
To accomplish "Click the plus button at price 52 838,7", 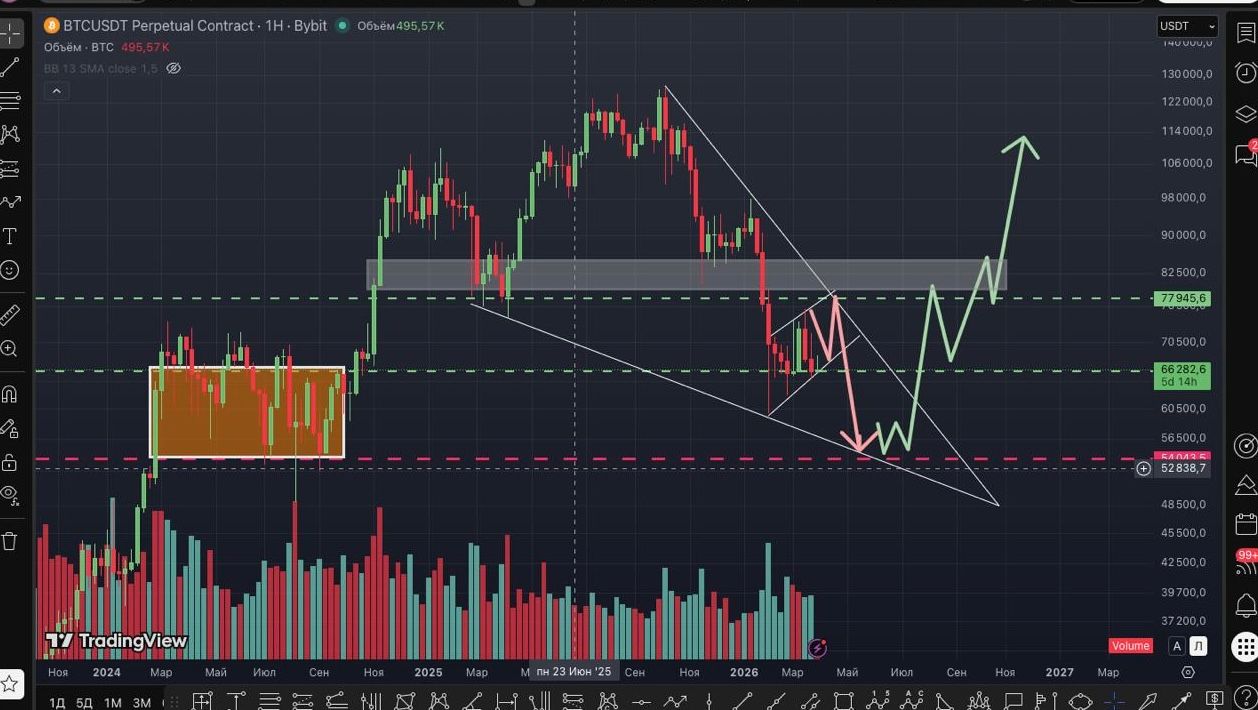I will pos(1143,469).
